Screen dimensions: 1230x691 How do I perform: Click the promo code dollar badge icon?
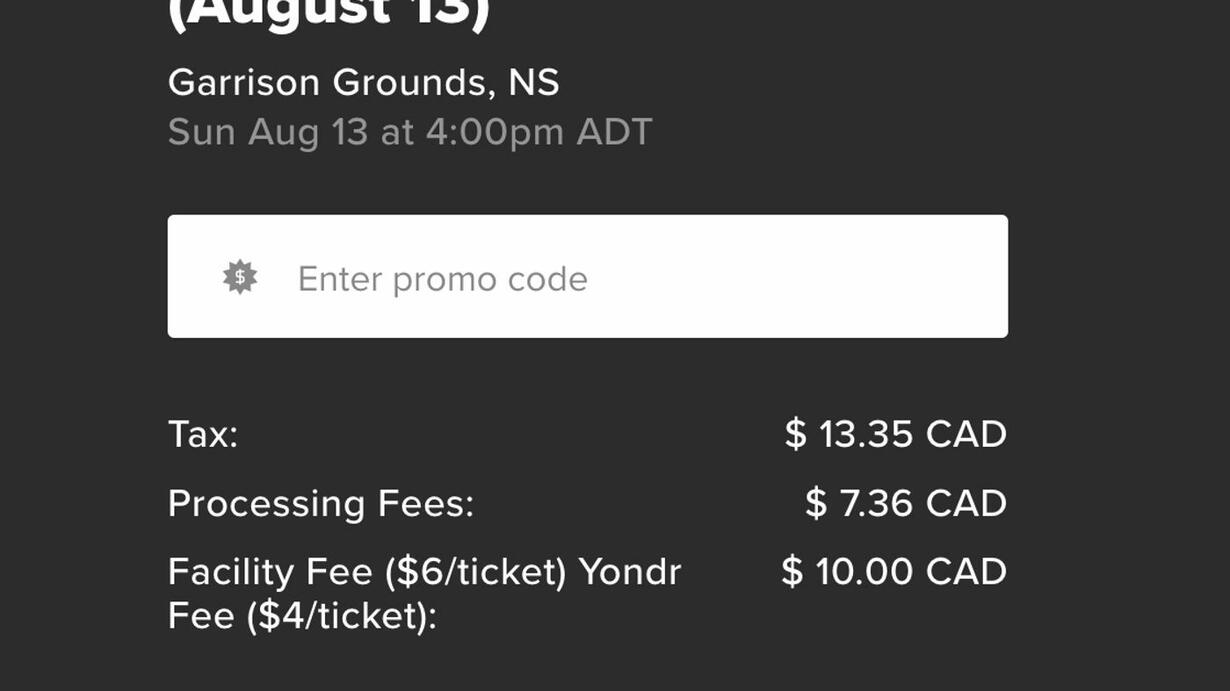[240, 277]
